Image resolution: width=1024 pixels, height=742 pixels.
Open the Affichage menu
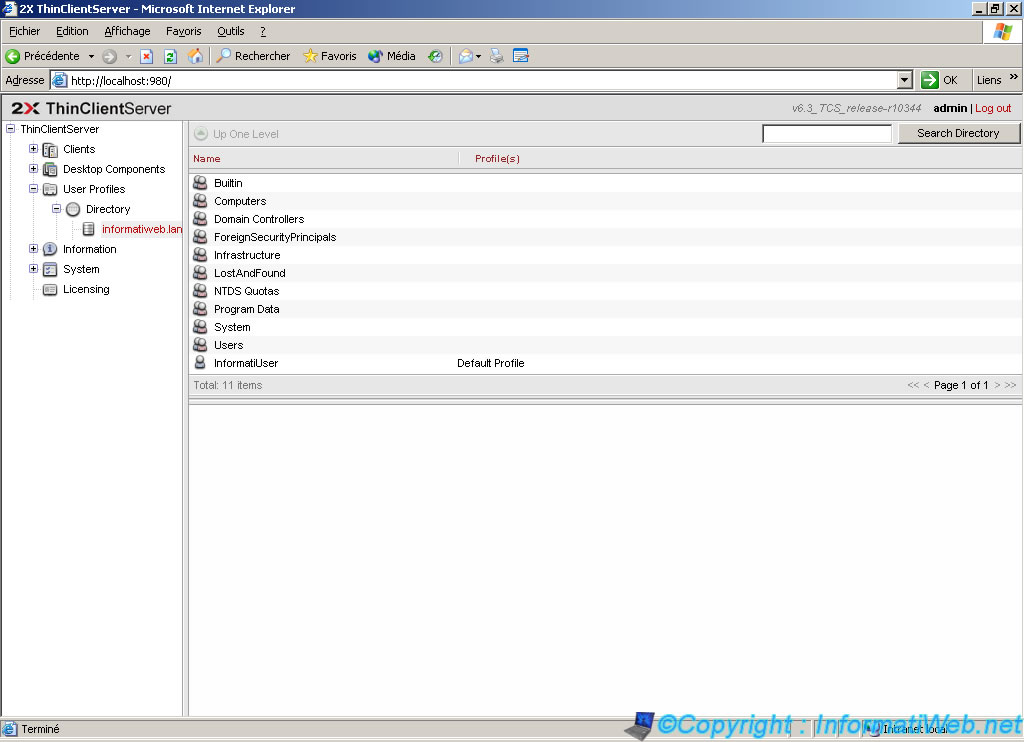pyautogui.click(x=127, y=31)
